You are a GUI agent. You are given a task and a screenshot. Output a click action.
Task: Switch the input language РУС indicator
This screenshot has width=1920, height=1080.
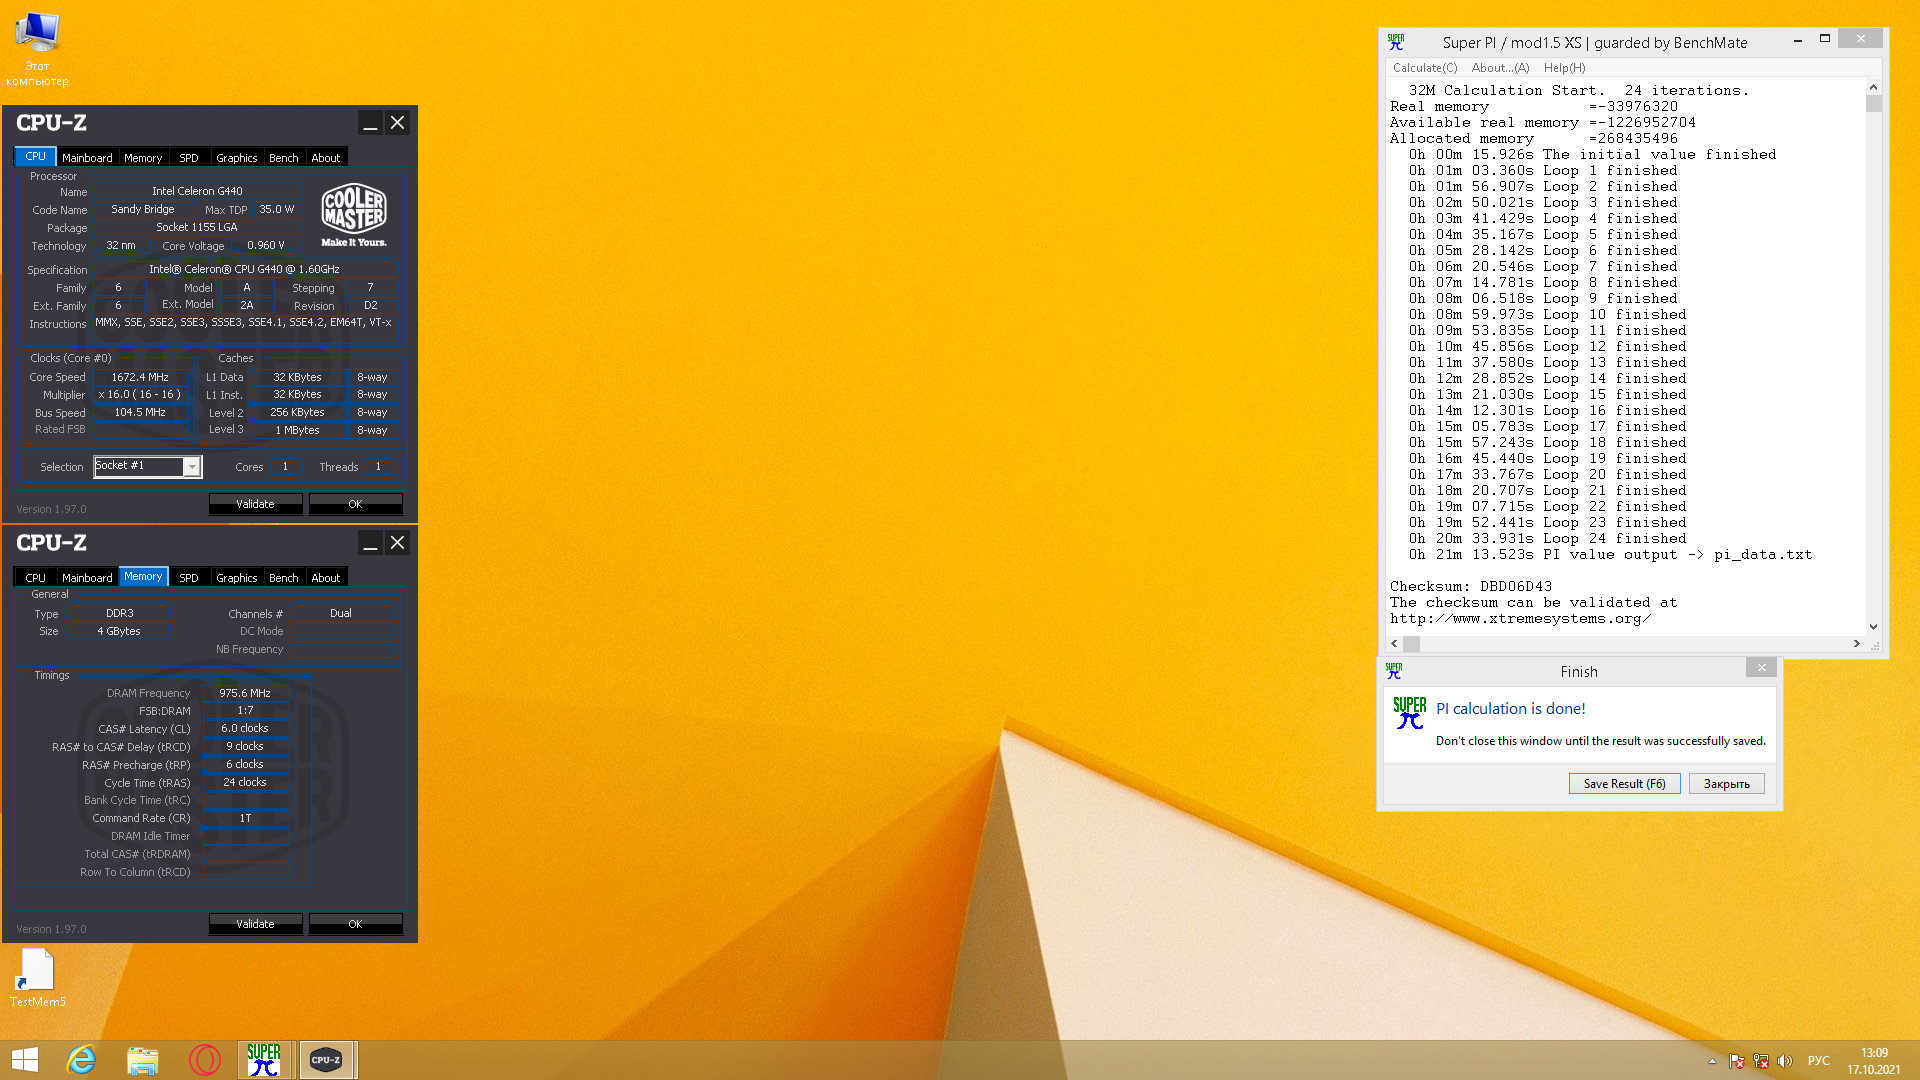point(1819,1061)
